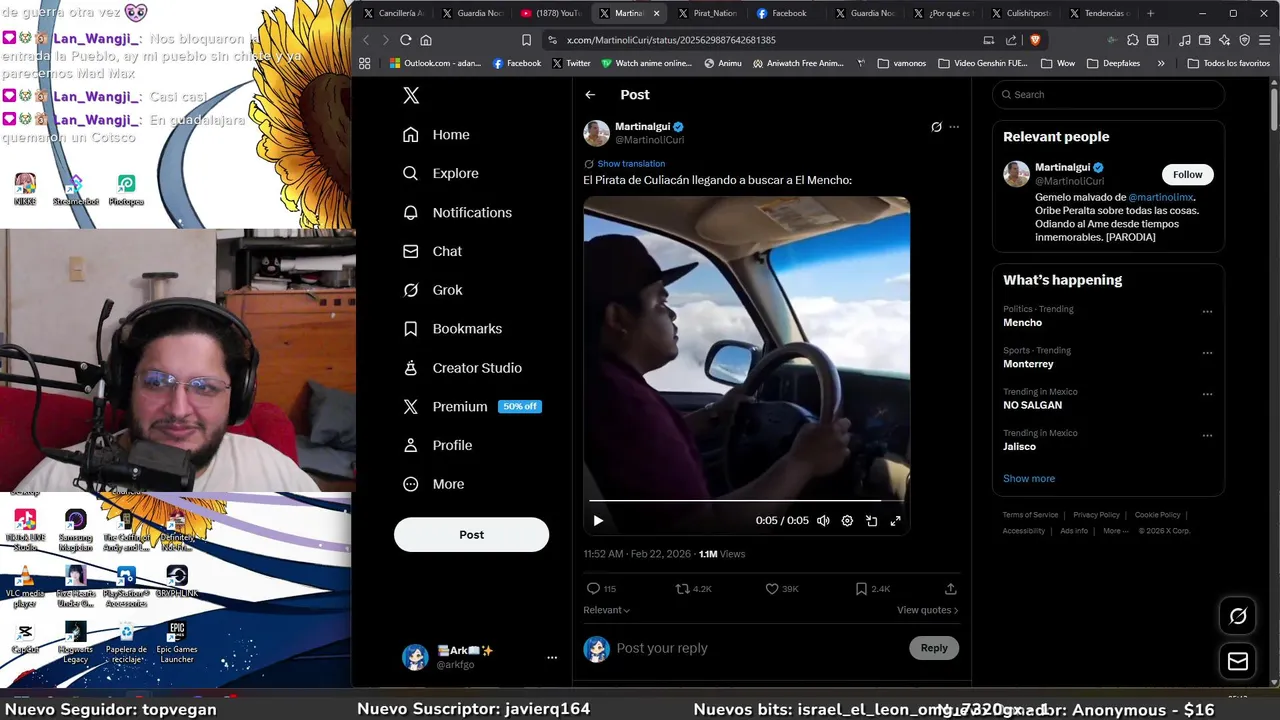Click the large Post button

point(471,535)
